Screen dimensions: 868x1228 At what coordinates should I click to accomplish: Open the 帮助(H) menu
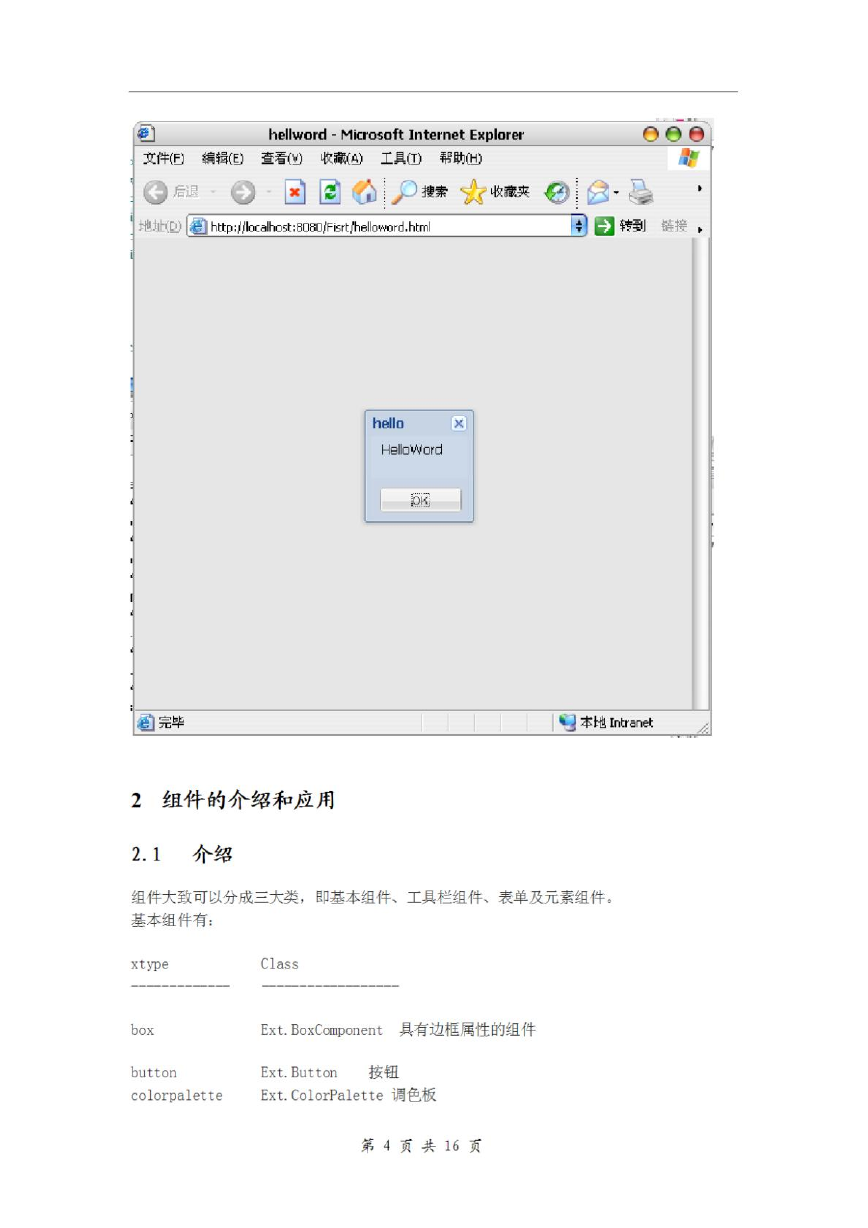[461, 158]
